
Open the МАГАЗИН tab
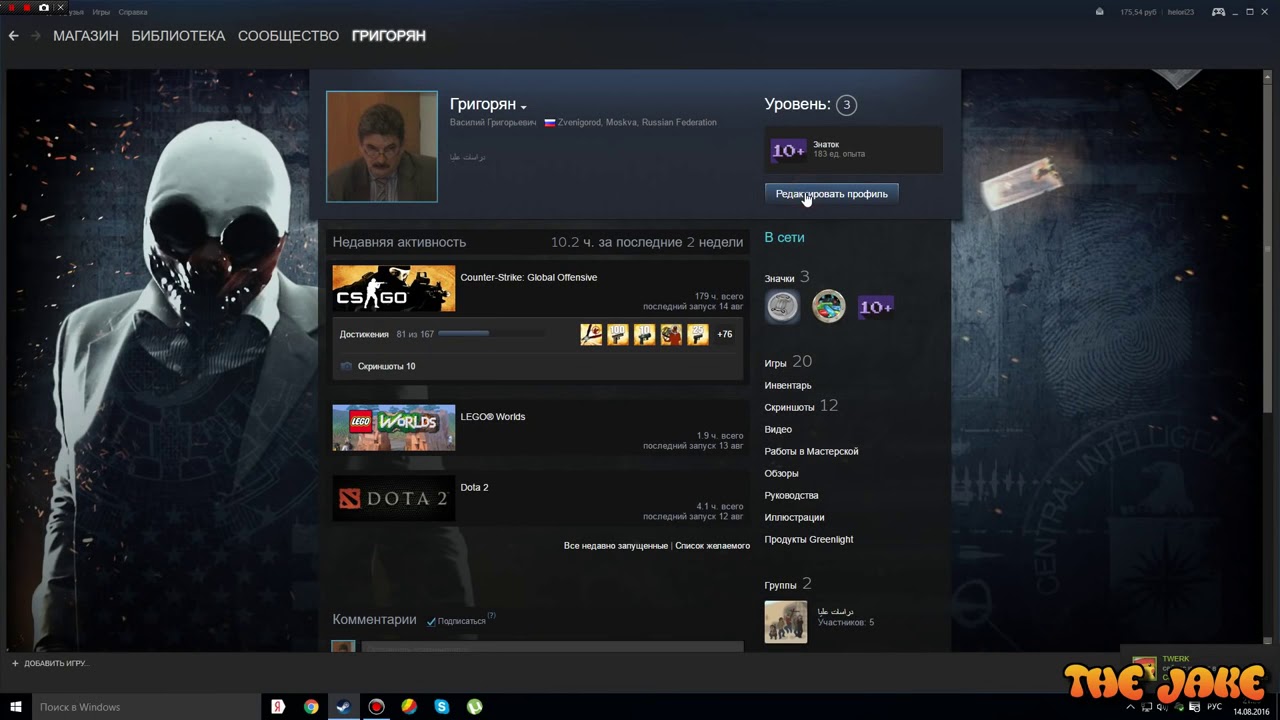(86, 35)
